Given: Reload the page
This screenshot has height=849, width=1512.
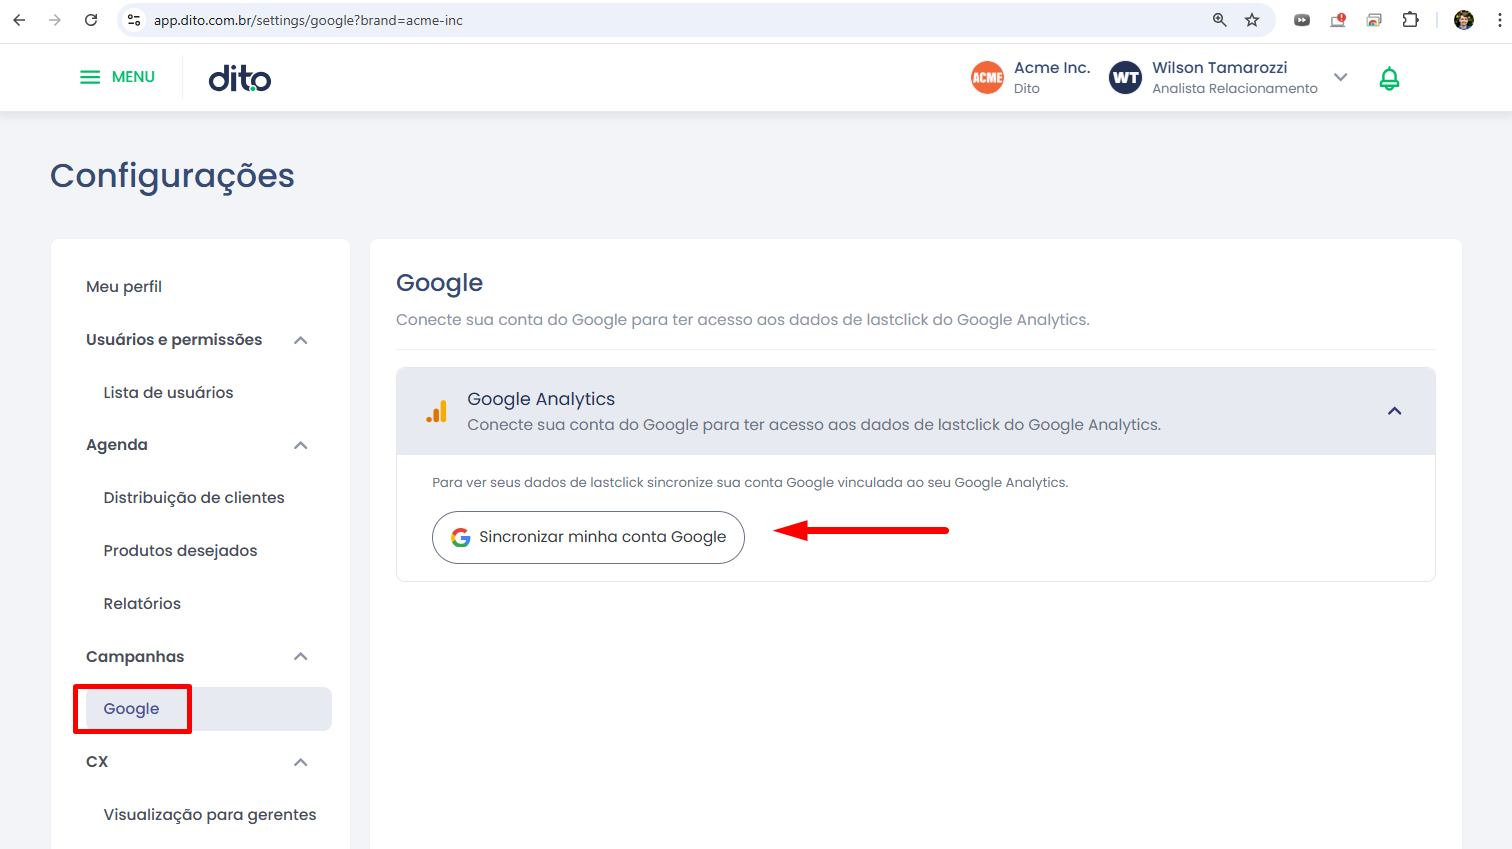Looking at the screenshot, I should click(91, 20).
